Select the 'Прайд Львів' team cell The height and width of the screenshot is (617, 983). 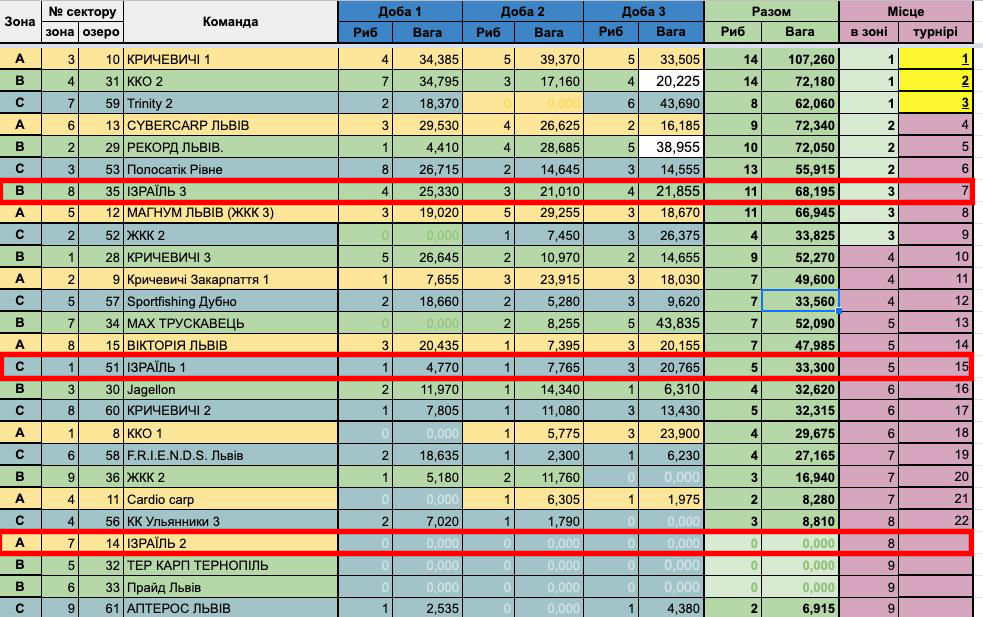click(231, 587)
